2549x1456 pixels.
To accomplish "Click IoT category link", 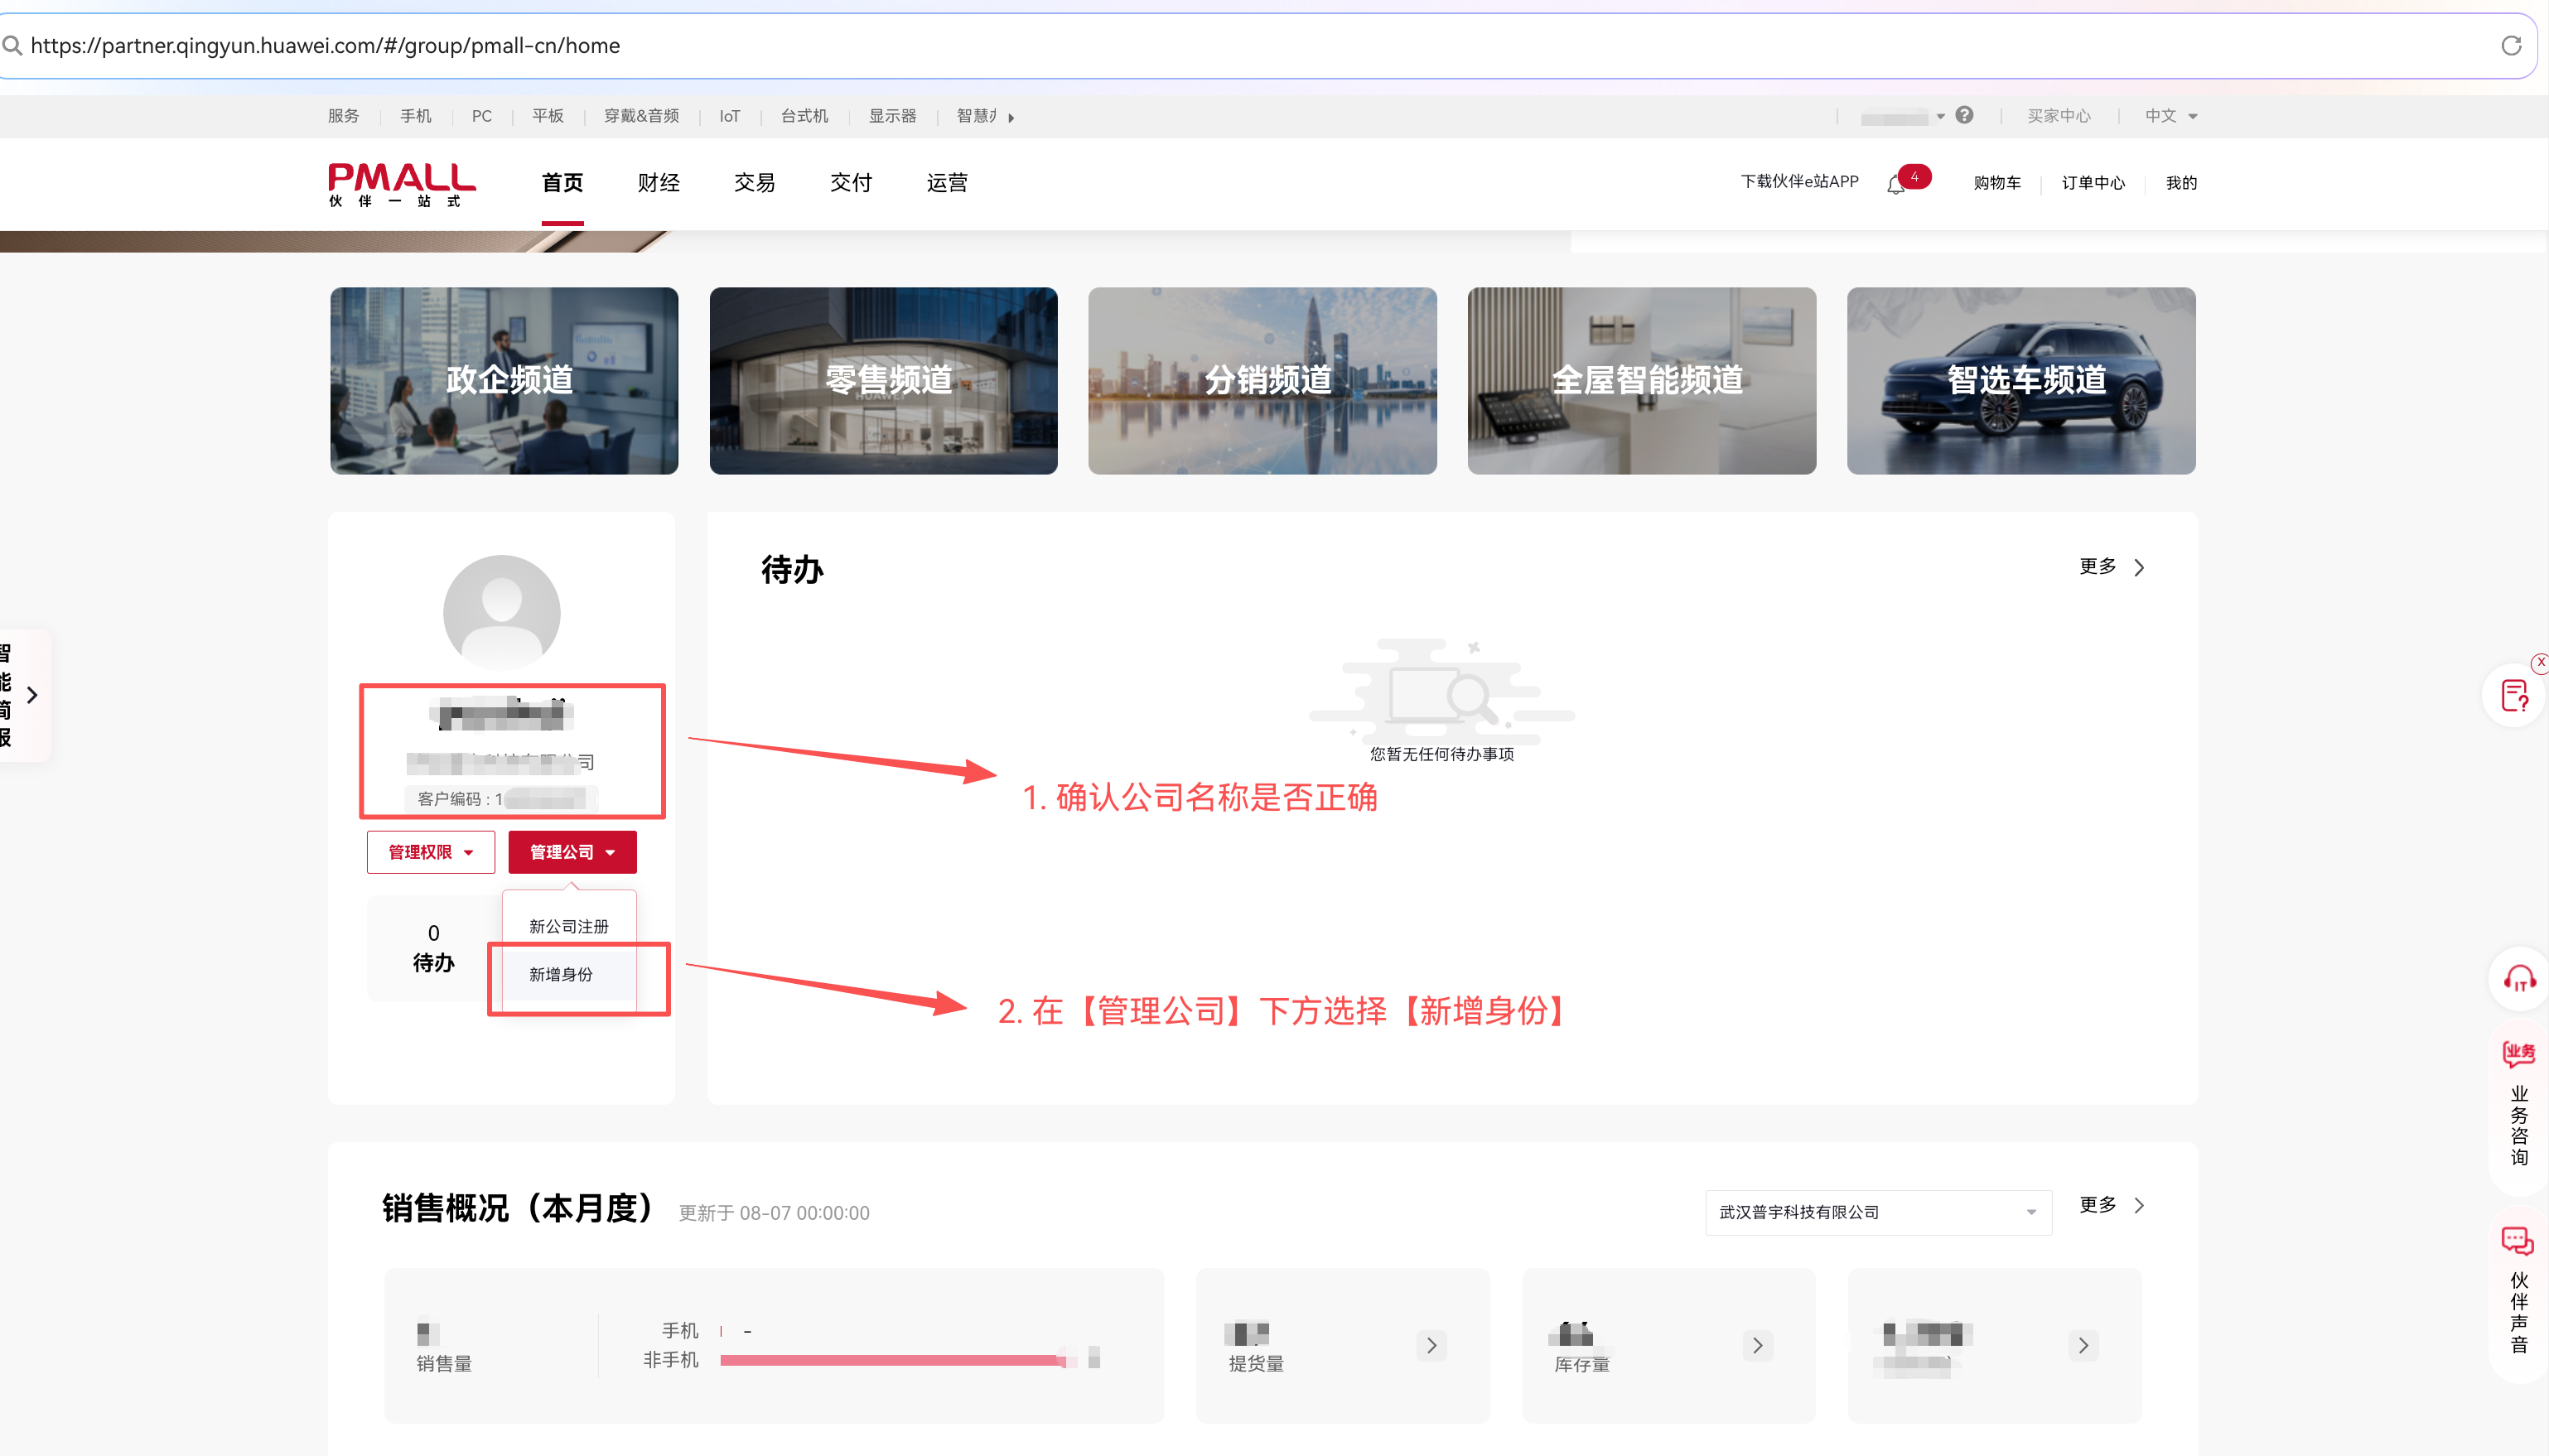I will tap(729, 116).
